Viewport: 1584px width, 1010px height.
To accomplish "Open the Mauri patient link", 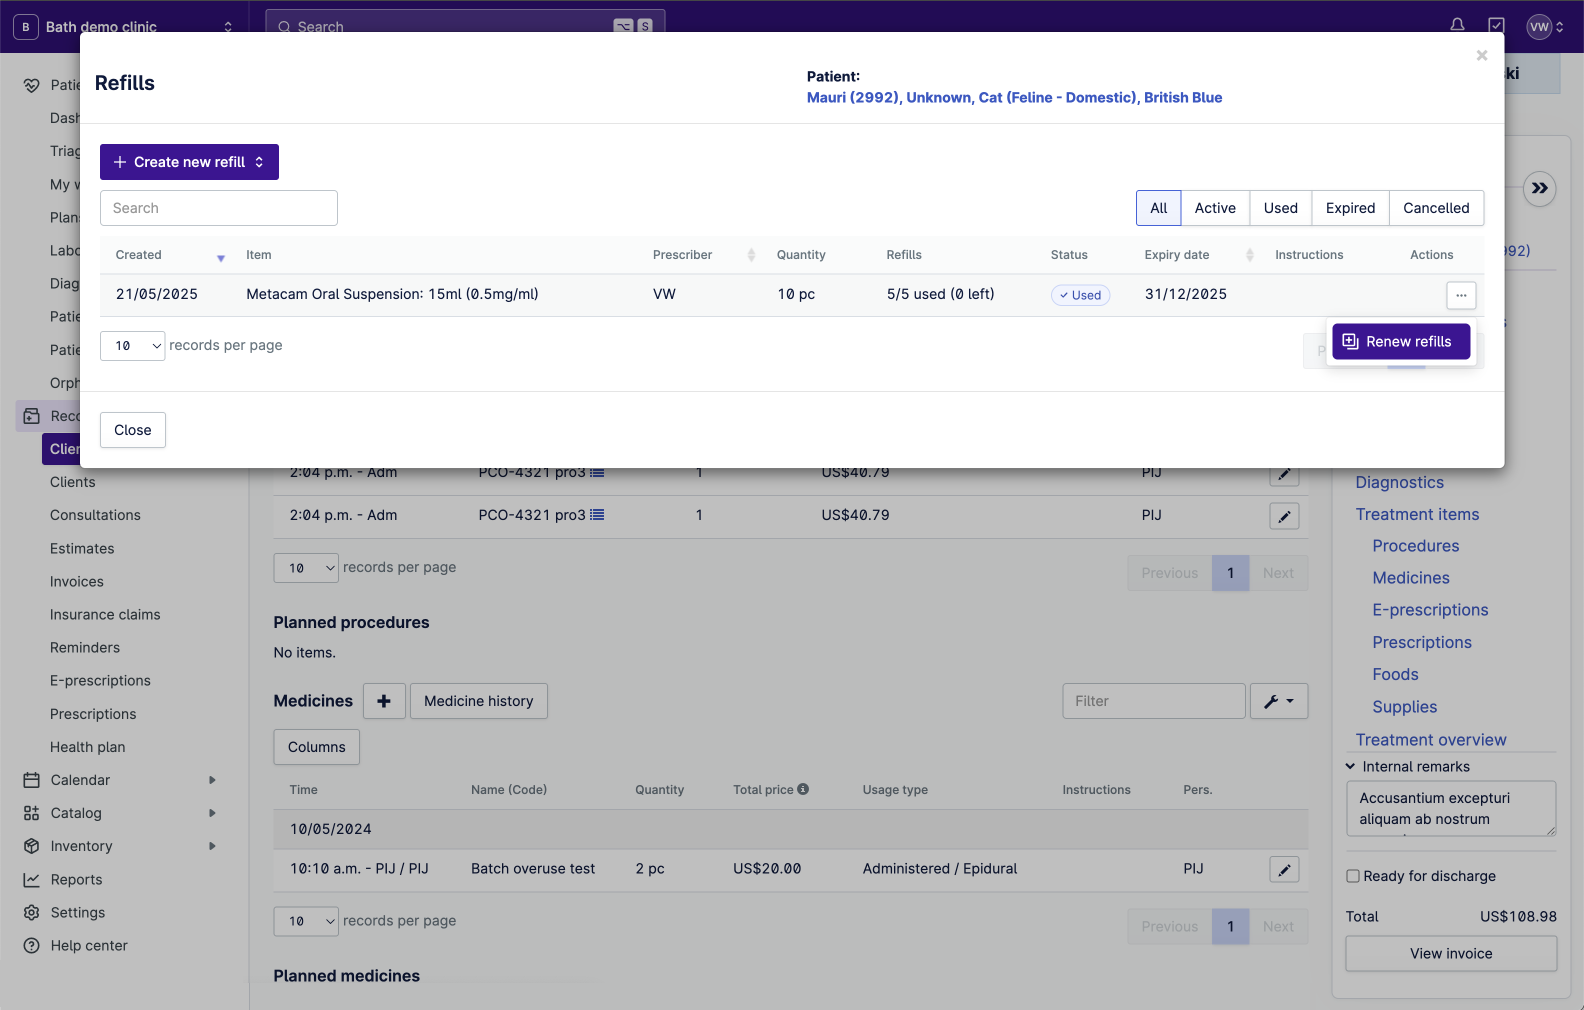I will pyautogui.click(x=1013, y=98).
